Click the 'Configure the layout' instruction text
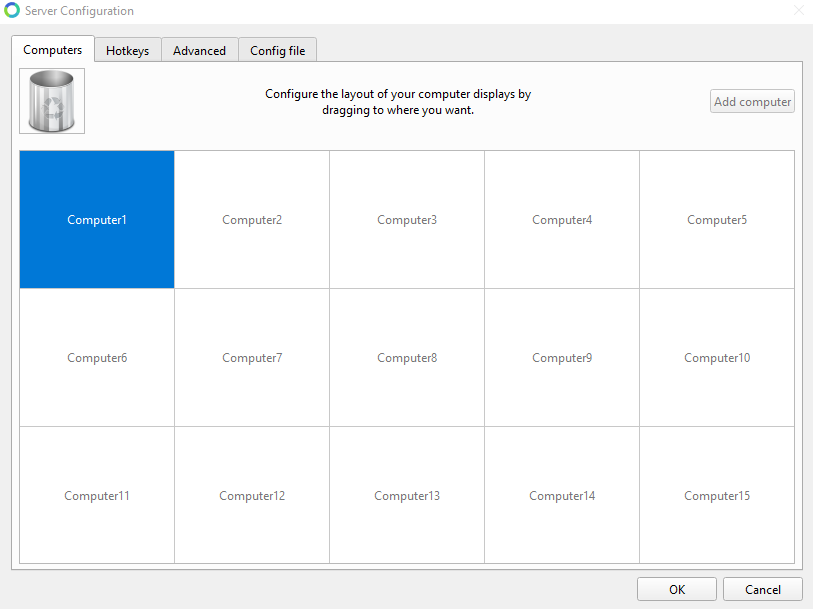Viewport: 813px width, 609px height. pos(398,102)
